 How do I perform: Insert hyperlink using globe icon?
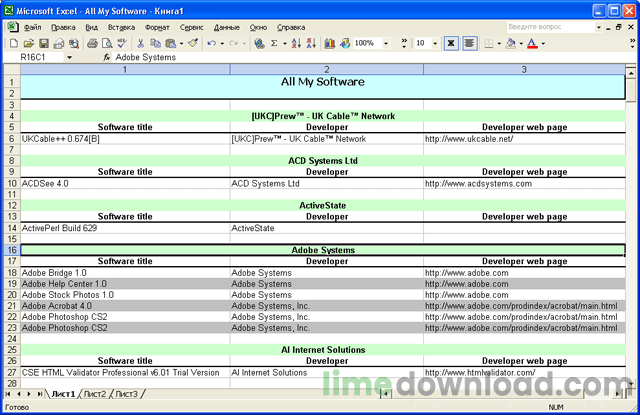[259, 43]
